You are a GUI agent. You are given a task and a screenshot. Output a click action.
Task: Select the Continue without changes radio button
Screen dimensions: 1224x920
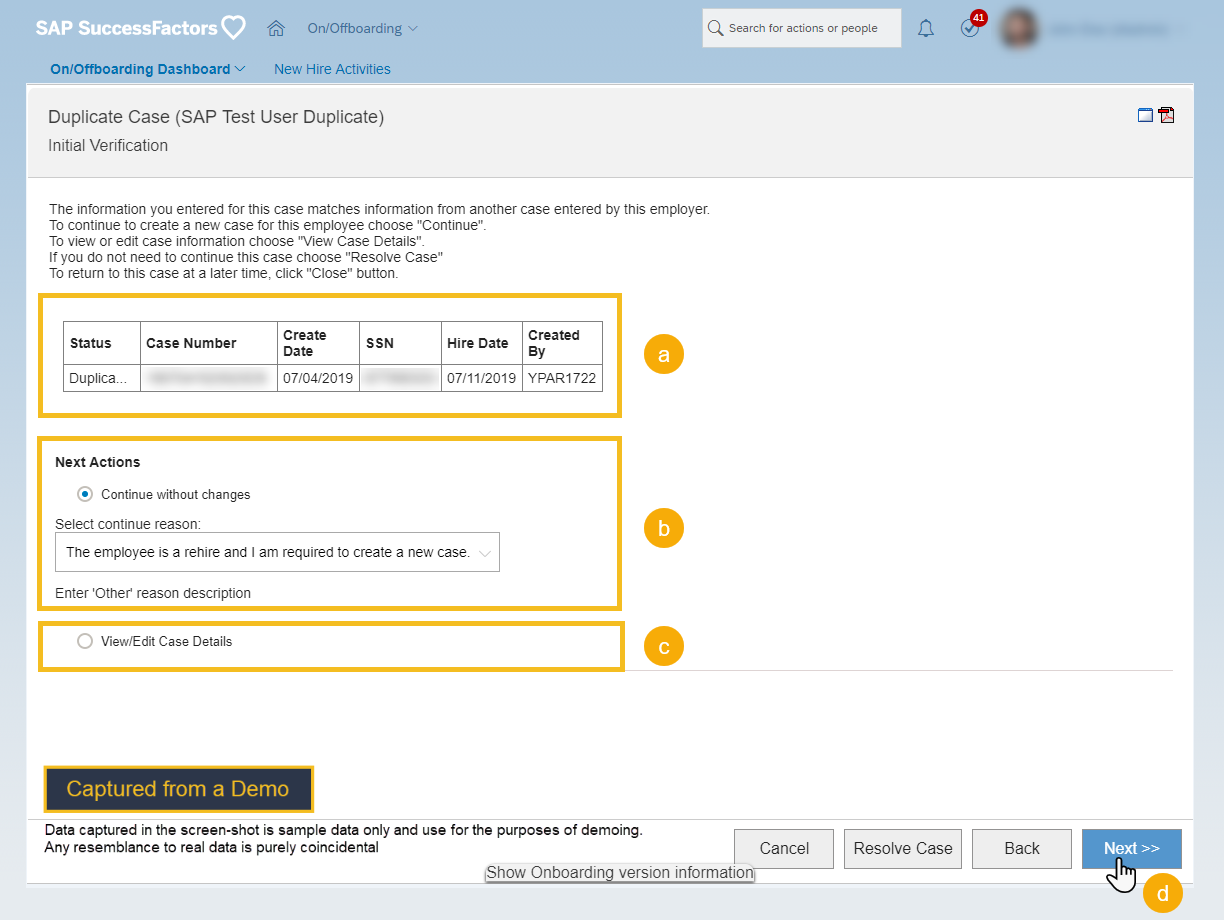pos(85,494)
